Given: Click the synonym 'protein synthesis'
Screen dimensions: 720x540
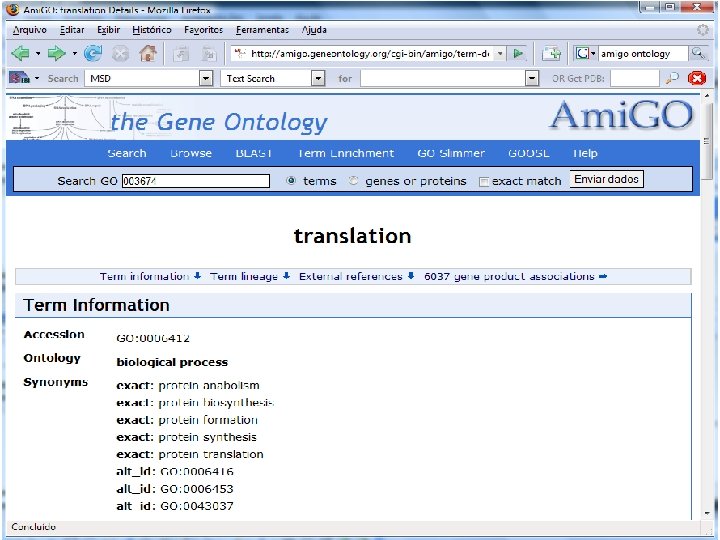Looking at the screenshot, I should (208, 437).
